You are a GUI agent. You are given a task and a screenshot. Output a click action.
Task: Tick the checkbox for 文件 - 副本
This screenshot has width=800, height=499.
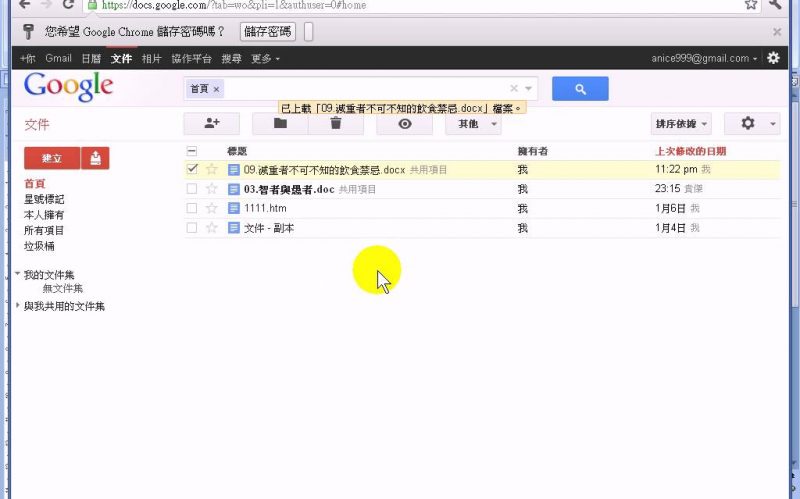point(192,228)
